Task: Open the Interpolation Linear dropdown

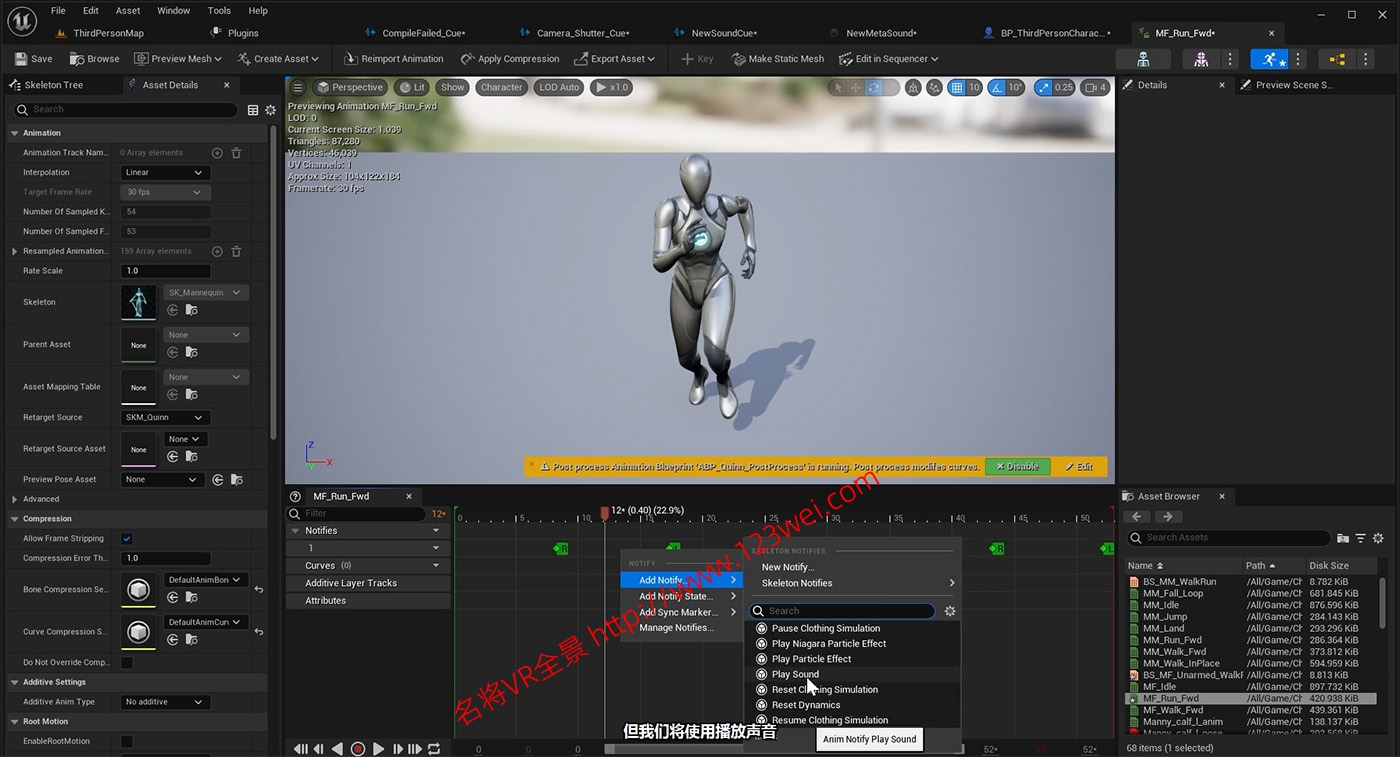Action: 164,172
